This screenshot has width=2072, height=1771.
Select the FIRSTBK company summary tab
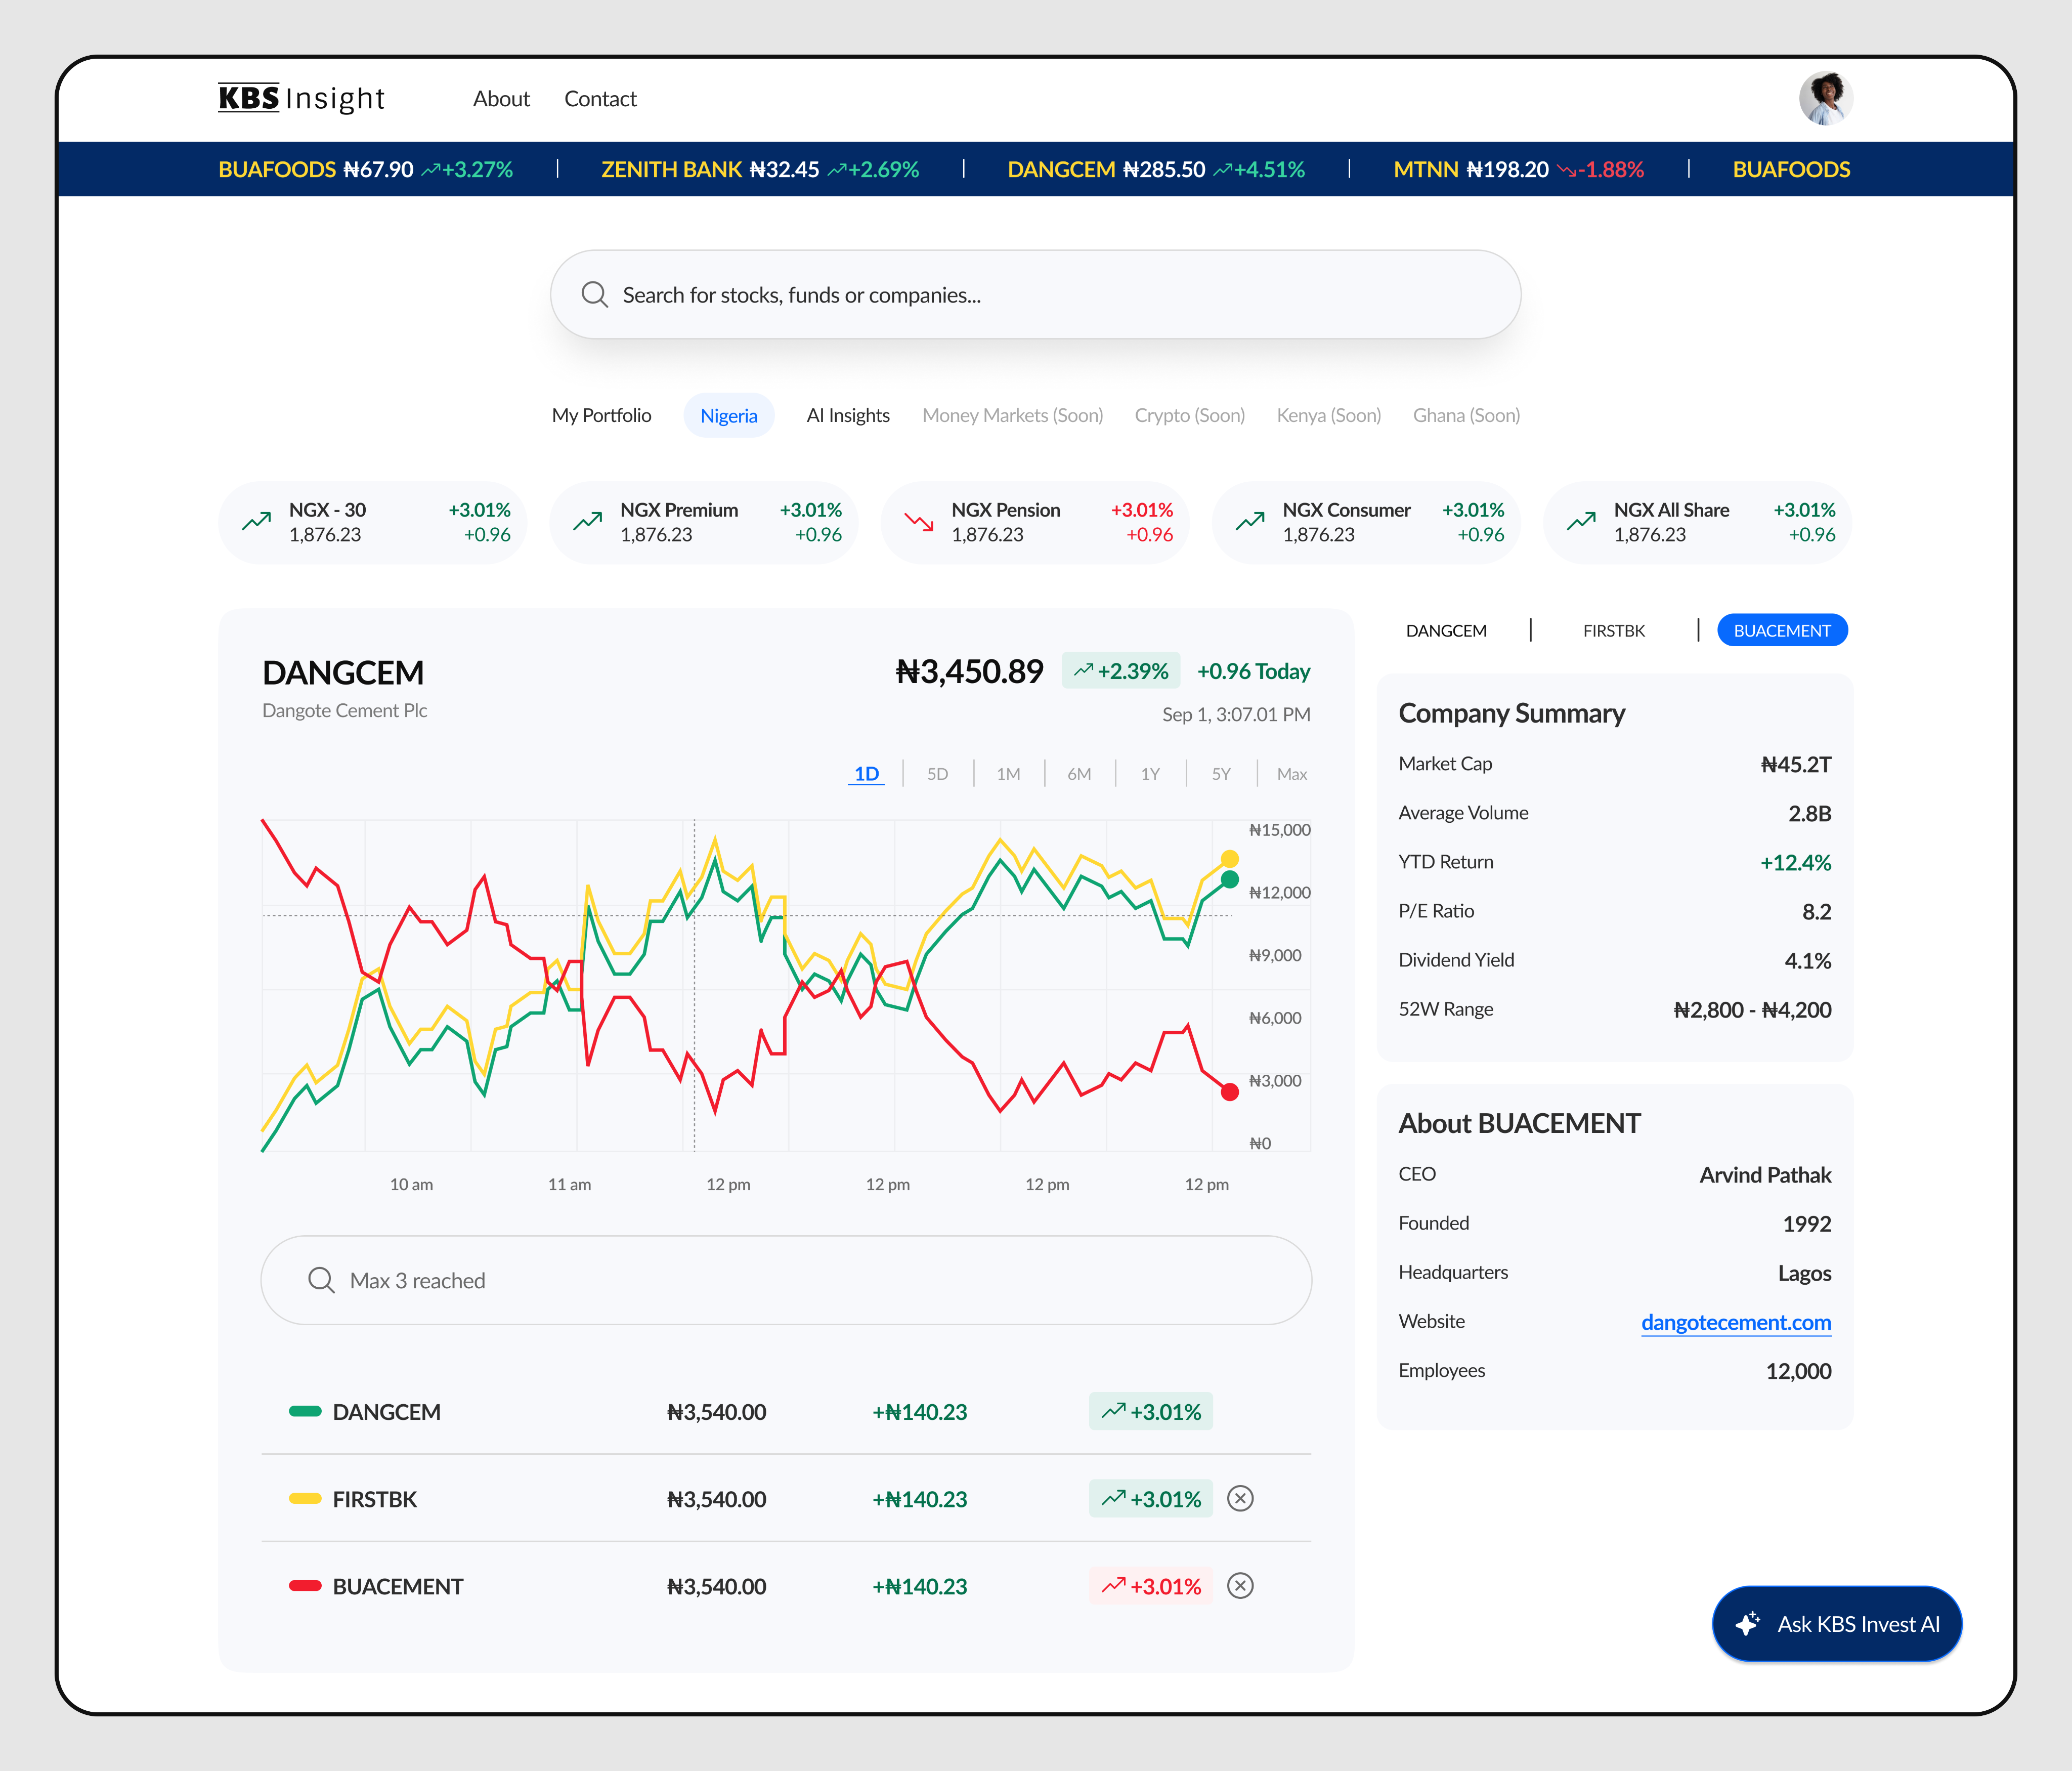click(x=1613, y=631)
